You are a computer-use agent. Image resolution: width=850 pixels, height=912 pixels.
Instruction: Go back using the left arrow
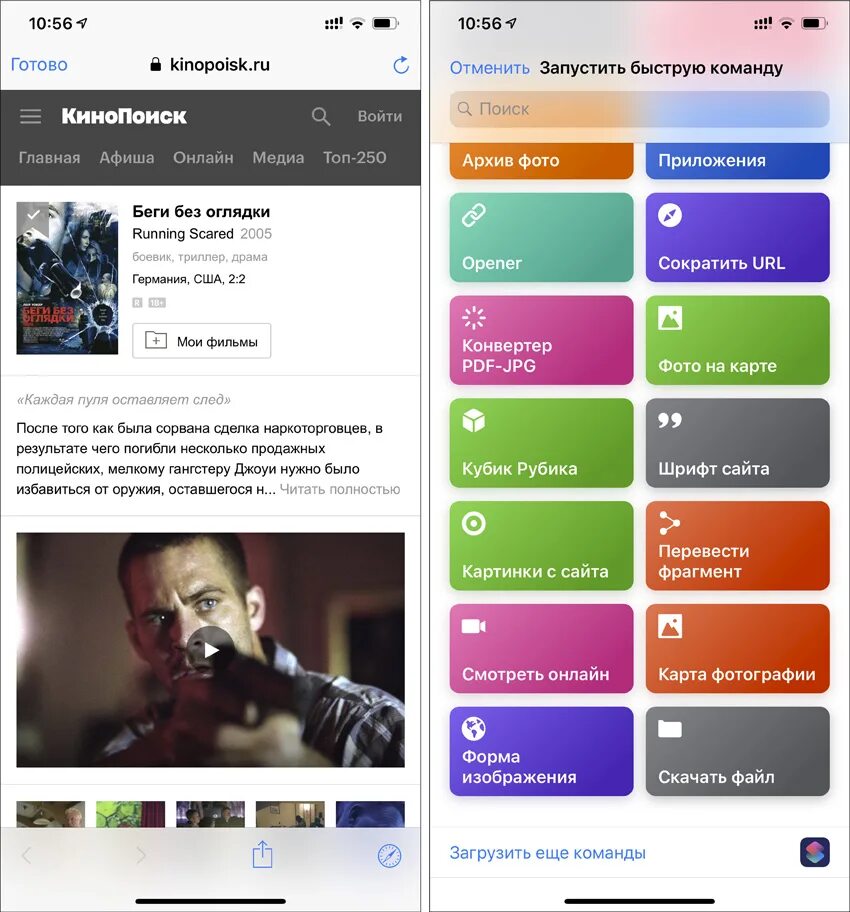[x=27, y=855]
